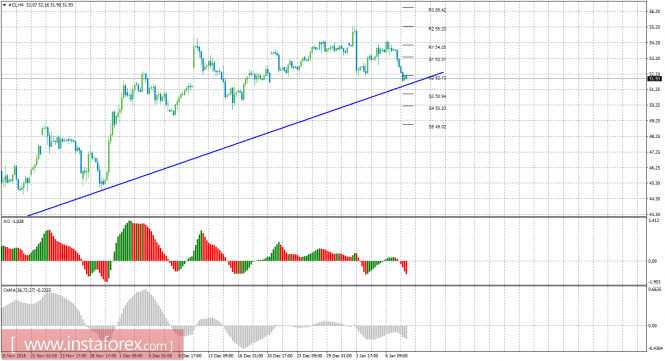Click the OsMA(36,72,27) indicator label

(27, 290)
